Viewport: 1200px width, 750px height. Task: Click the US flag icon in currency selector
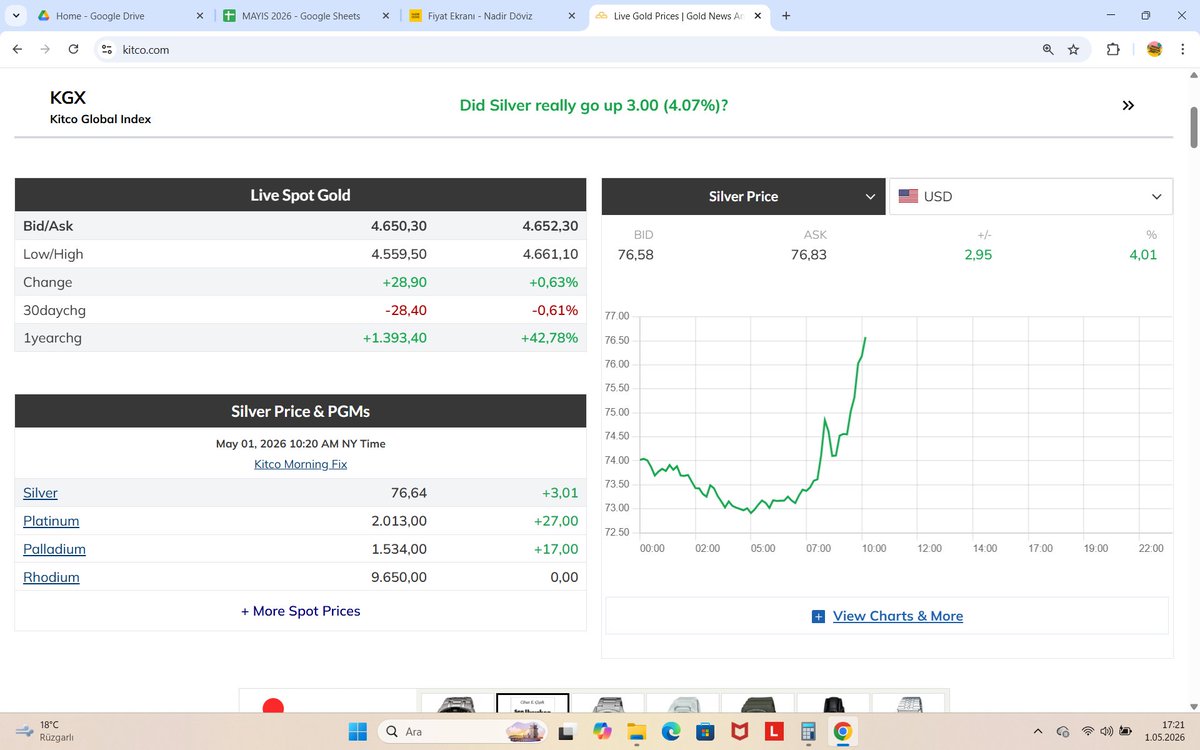tap(908, 197)
